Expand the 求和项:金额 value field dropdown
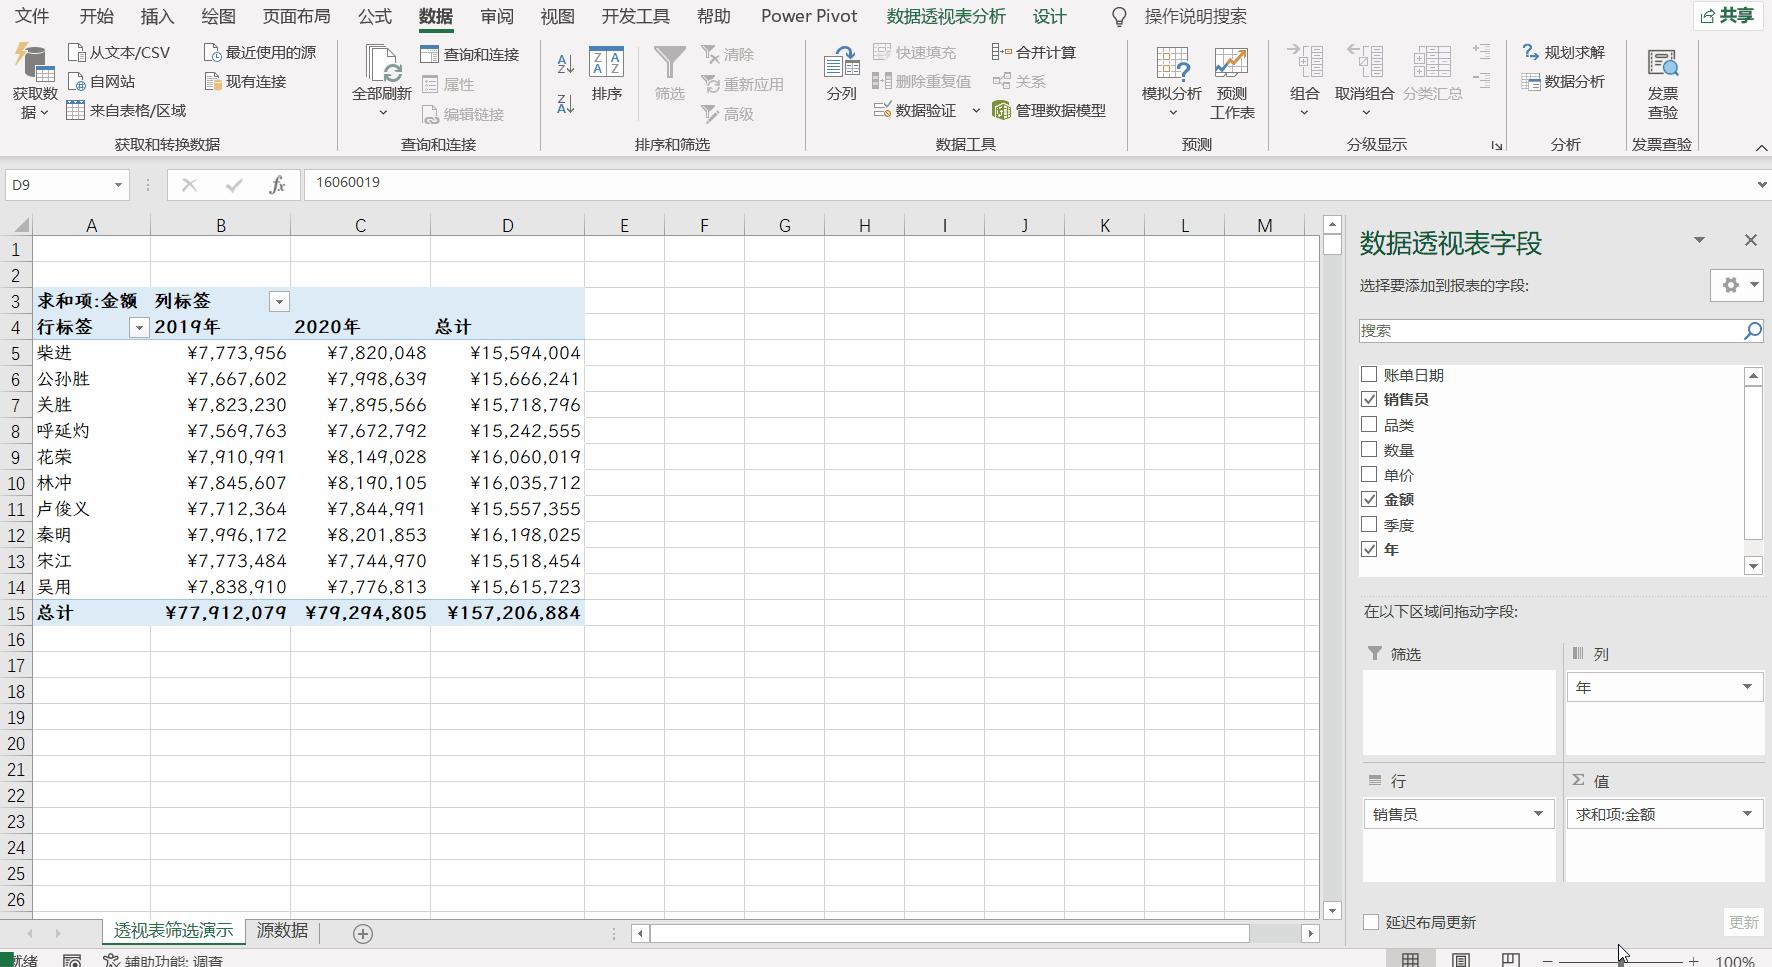 coord(1746,814)
